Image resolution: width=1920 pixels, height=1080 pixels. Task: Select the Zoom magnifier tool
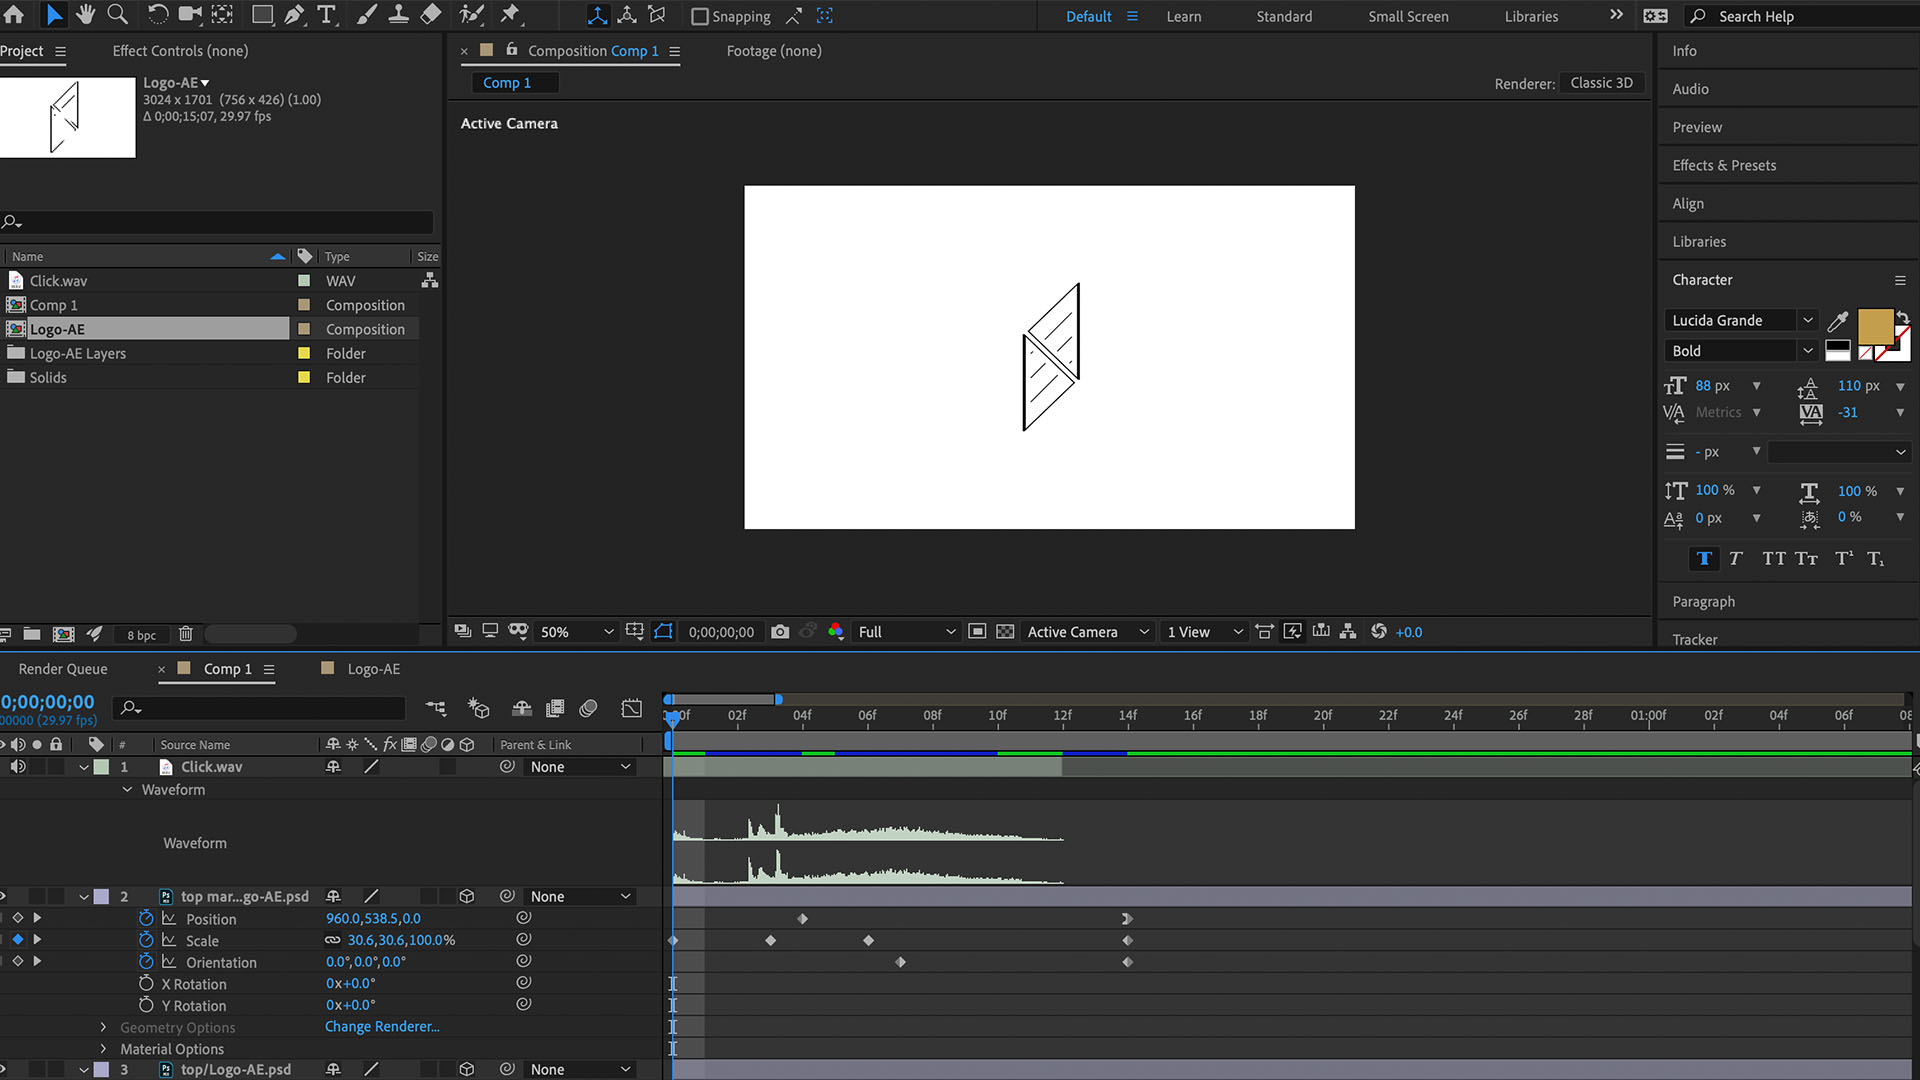118,15
